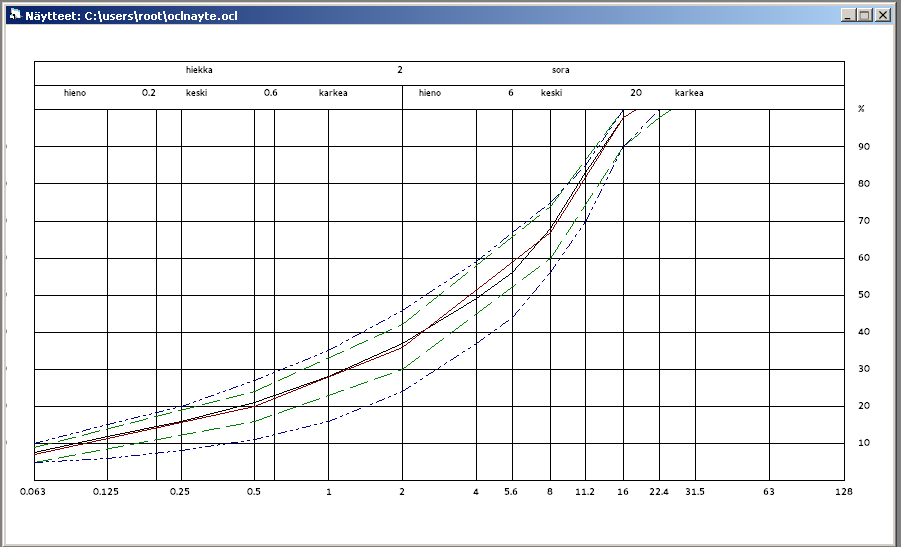Click the '0.25' sieve size label
Viewport: 901px width, 547px height.
click(180, 492)
